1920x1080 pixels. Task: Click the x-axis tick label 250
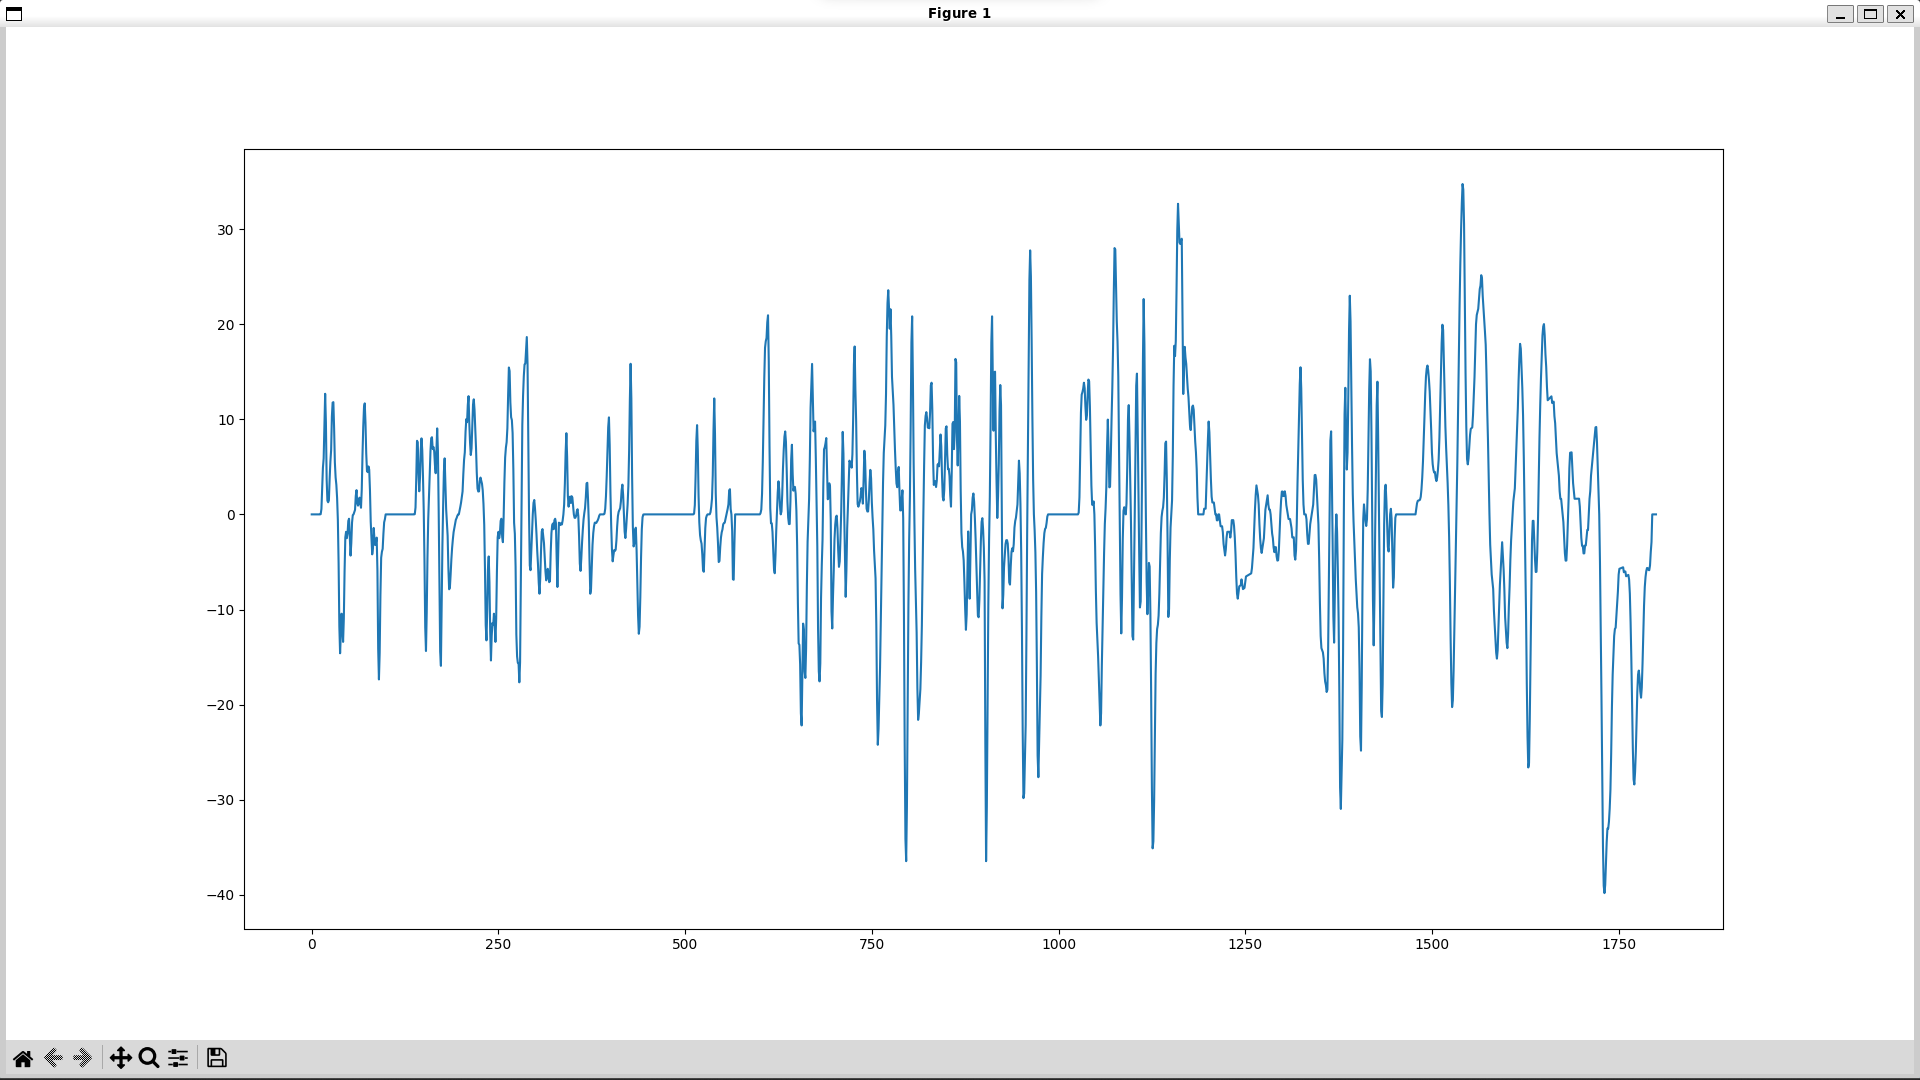tap(498, 944)
